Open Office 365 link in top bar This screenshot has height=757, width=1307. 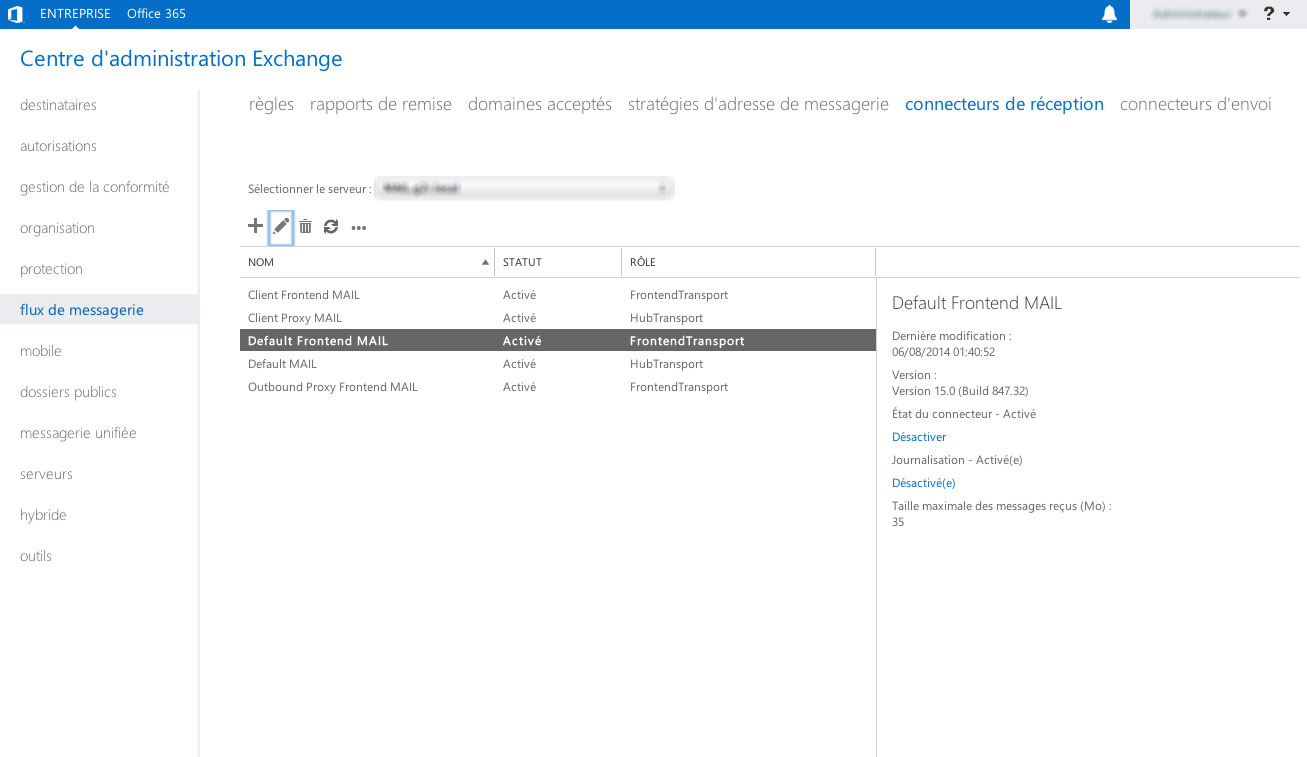click(156, 14)
